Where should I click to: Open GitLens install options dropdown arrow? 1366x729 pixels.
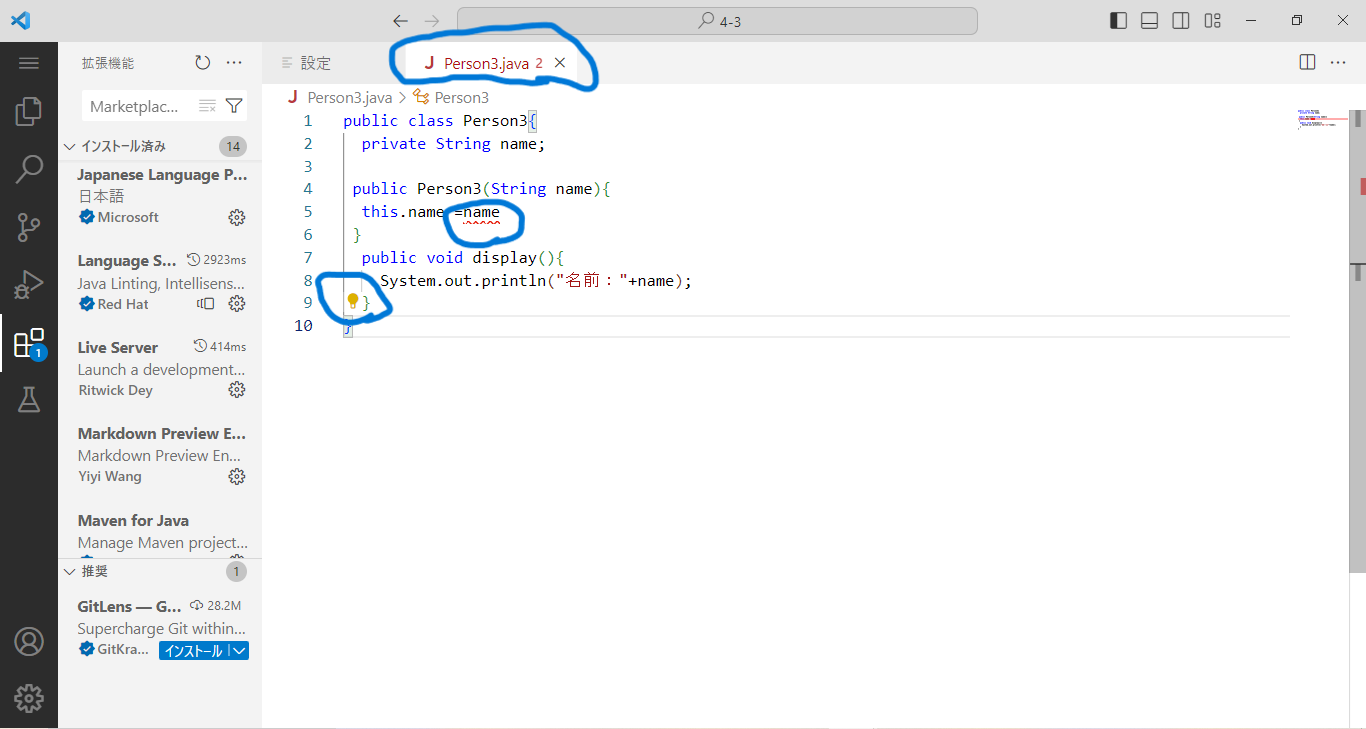click(x=238, y=649)
